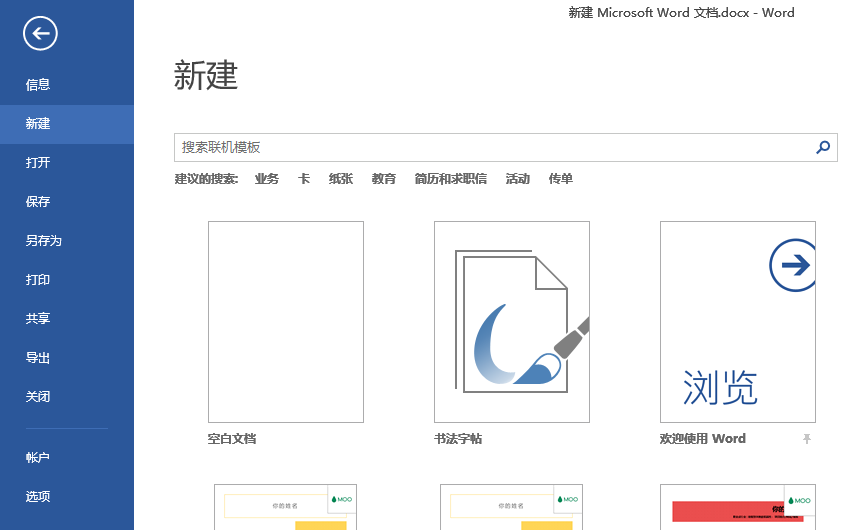Select the 空白文档 blank template thumbnail
Image resolution: width=855 pixels, height=530 pixels.
click(286, 322)
